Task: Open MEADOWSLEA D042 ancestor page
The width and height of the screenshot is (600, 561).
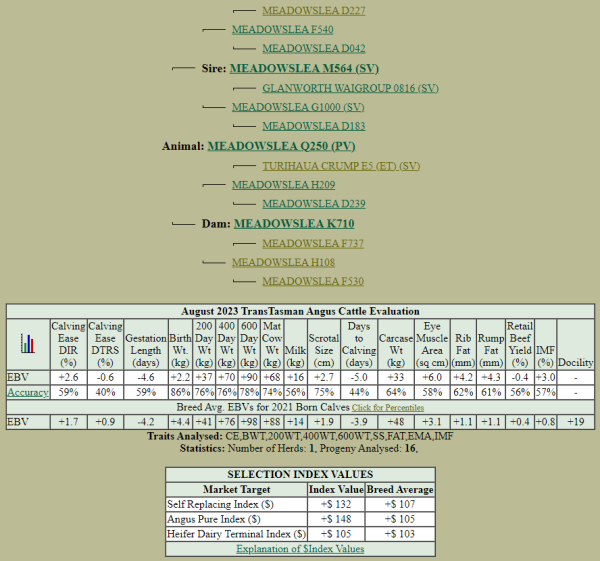Action: point(314,48)
